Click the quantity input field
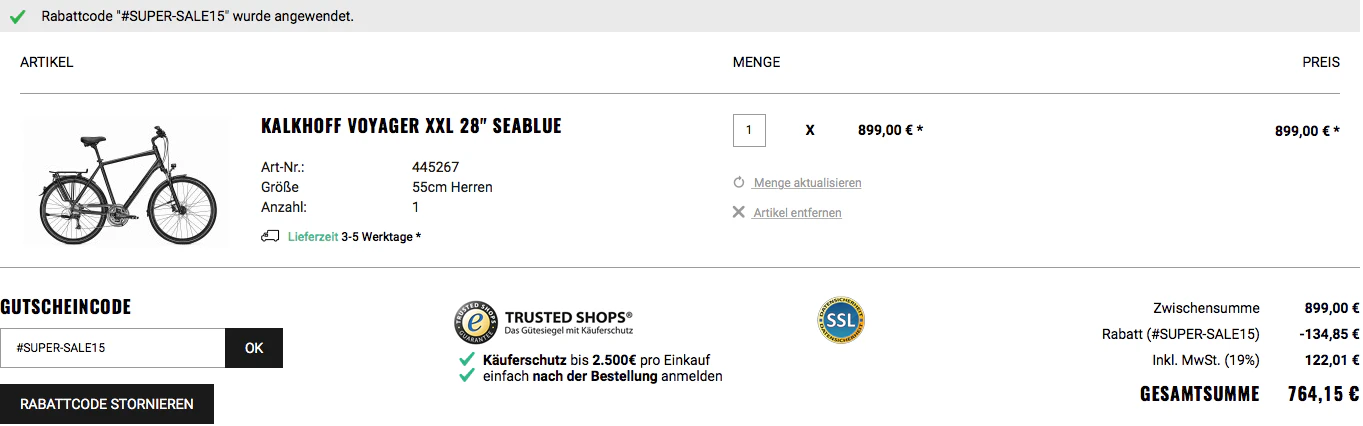The image size is (1363, 426). point(749,130)
